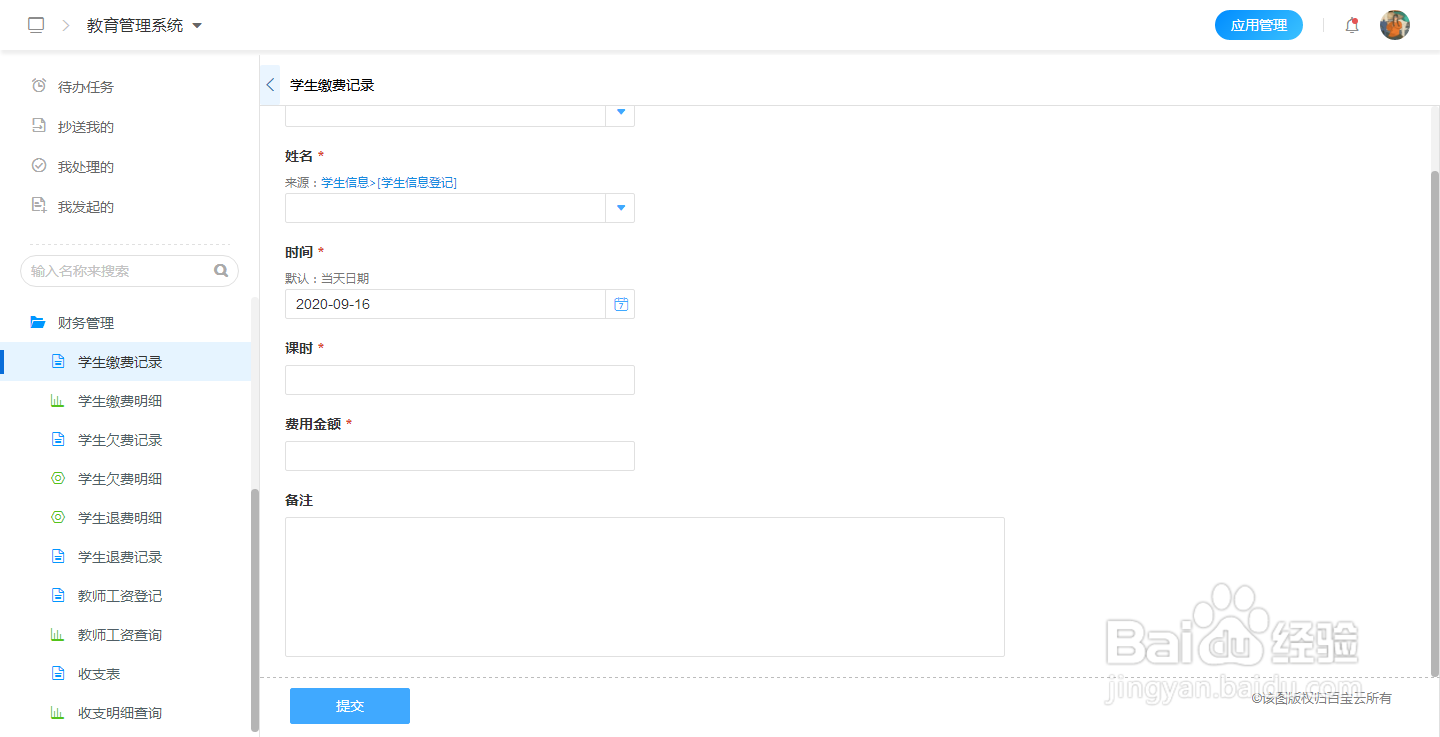Click the notification bell icon
The width and height of the screenshot is (1440, 737).
pyautogui.click(x=1352, y=26)
